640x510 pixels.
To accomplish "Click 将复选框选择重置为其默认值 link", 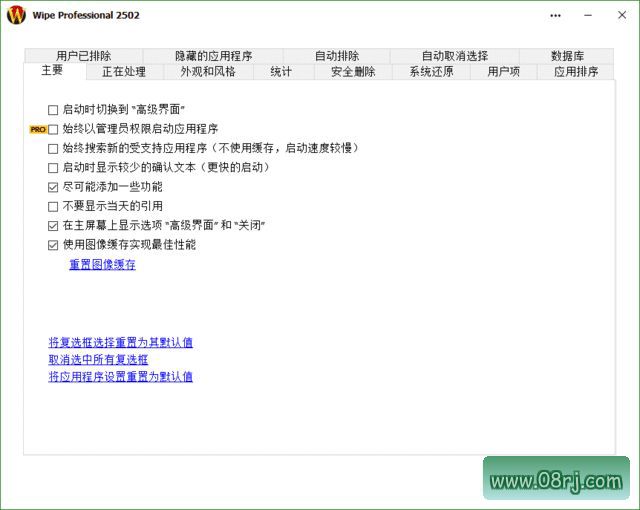I will [x=120, y=342].
